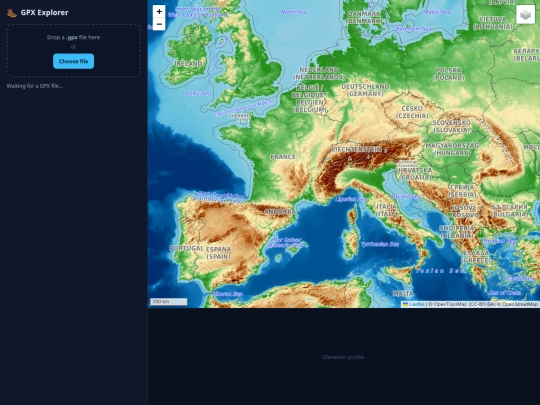The width and height of the screenshot is (540, 405).
Task: Click the North Sea label
Action: (293, 12)
